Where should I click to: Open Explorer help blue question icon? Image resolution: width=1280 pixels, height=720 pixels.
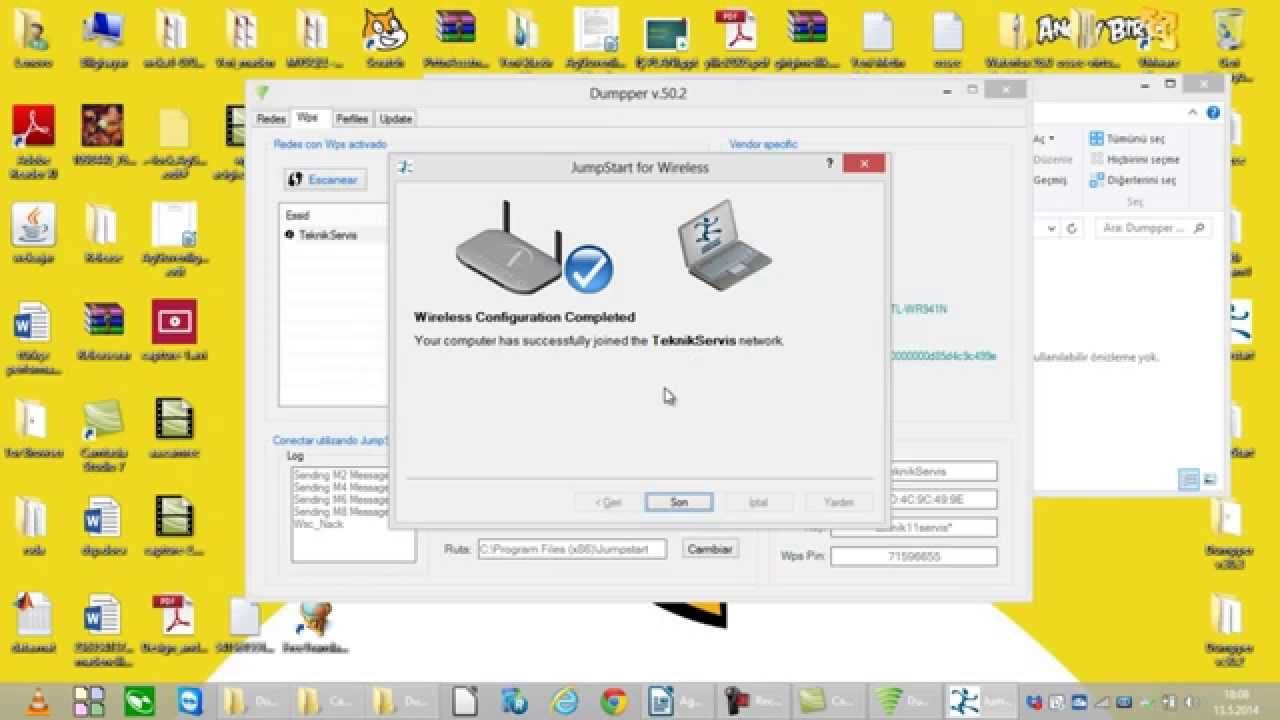pos(1213,113)
